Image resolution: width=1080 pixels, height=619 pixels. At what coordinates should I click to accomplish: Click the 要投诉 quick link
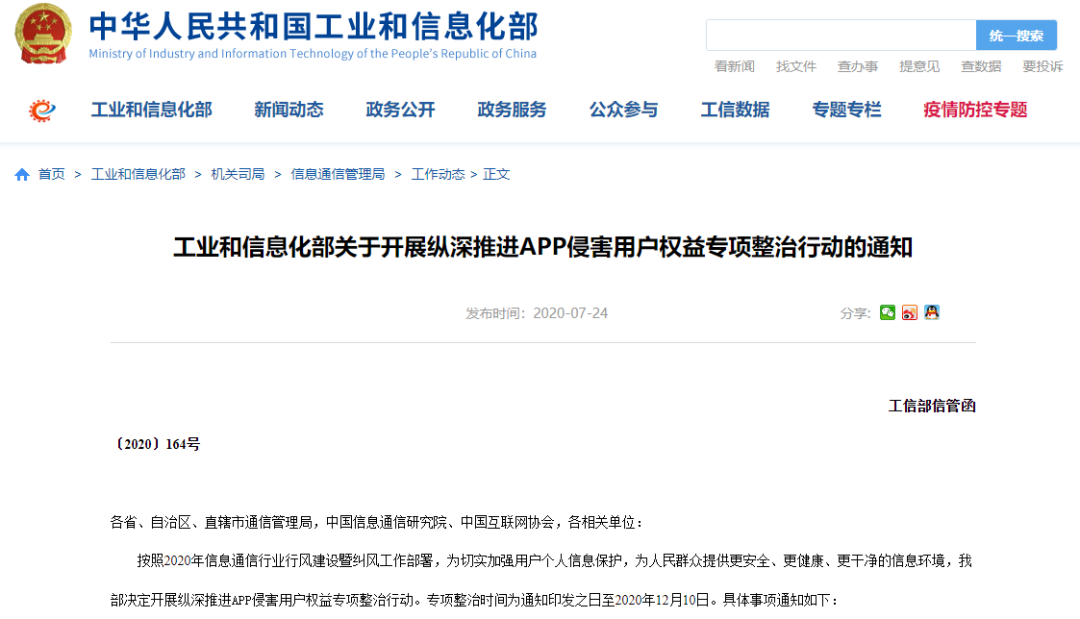1042,67
